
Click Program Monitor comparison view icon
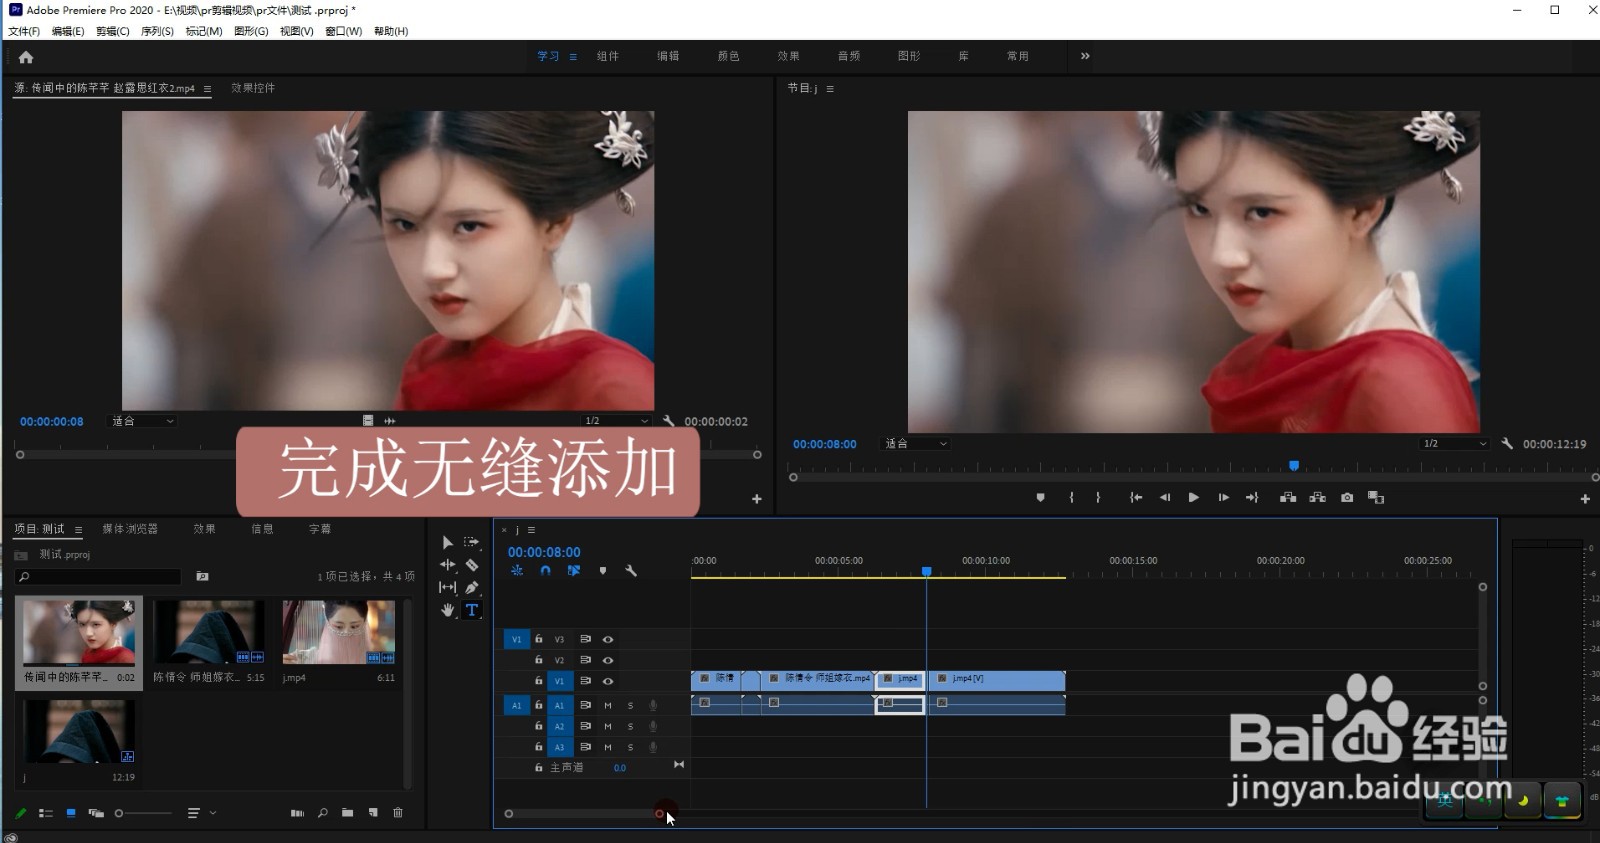tap(1376, 497)
